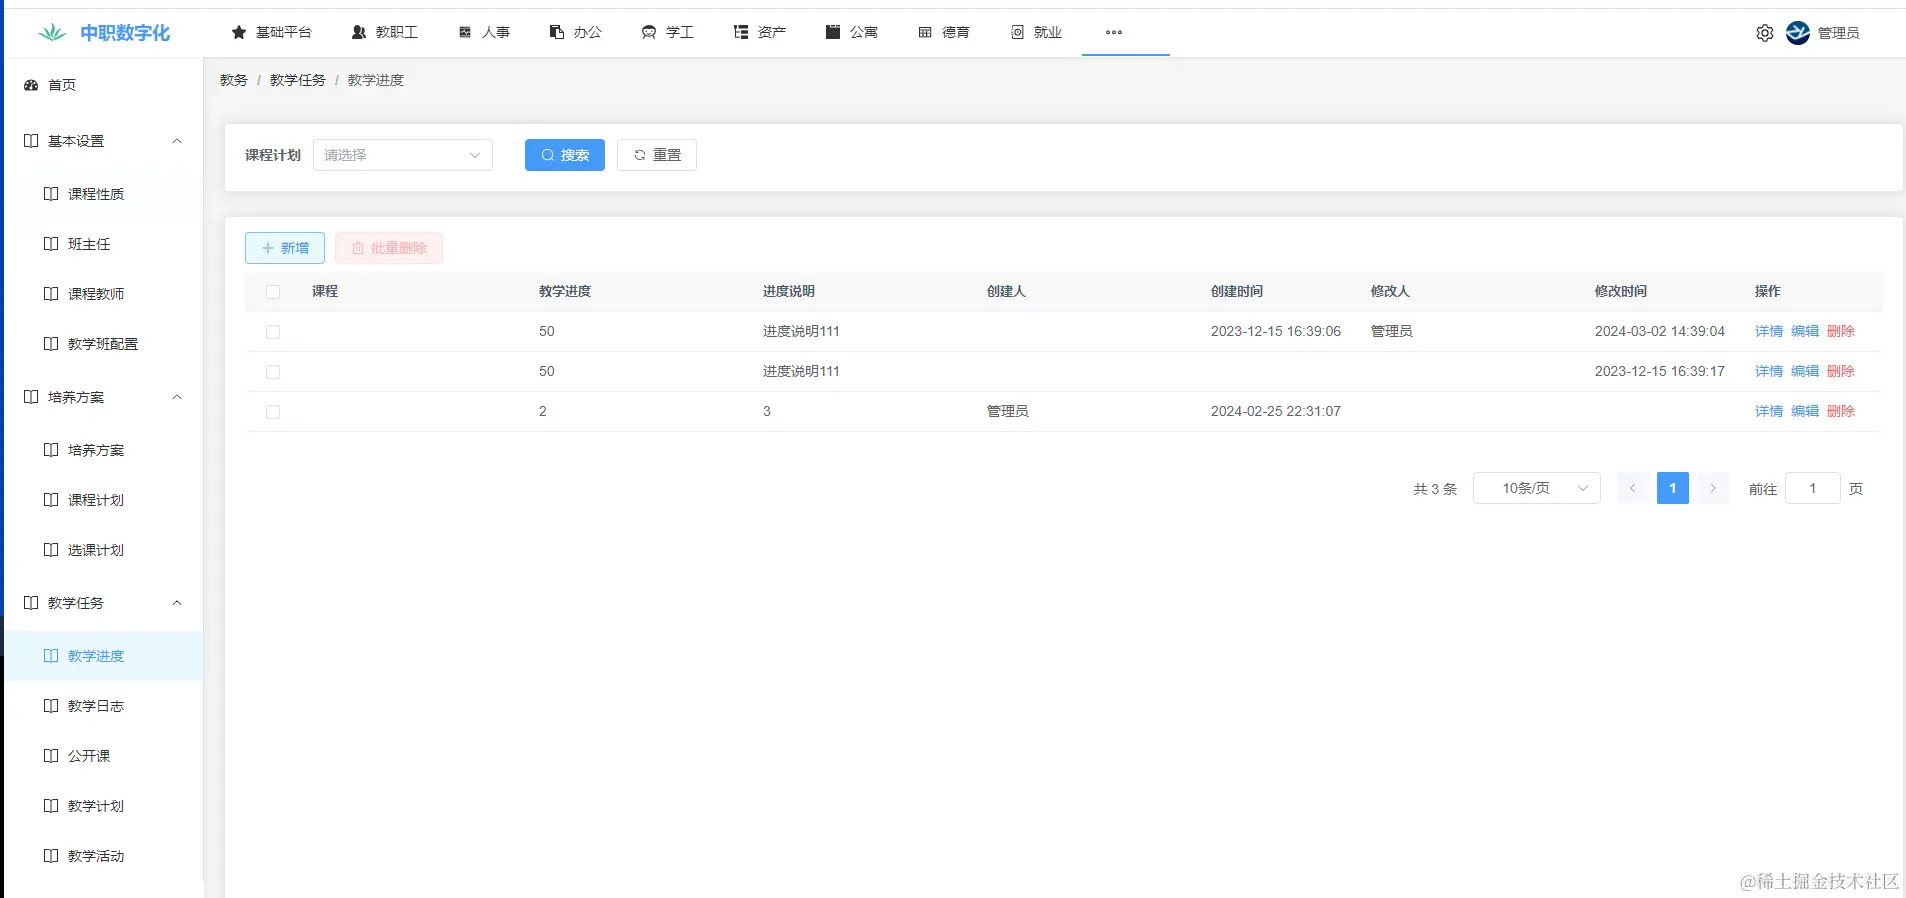Click 教学任务 in the breadcrumb
This screenshot has width=1906, height=898.
tap(298, 80)
